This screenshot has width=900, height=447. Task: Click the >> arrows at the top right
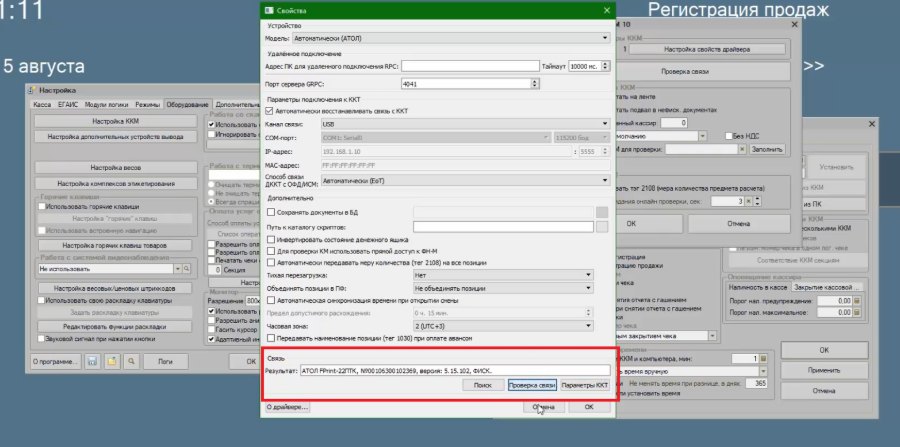pos(813,65)
